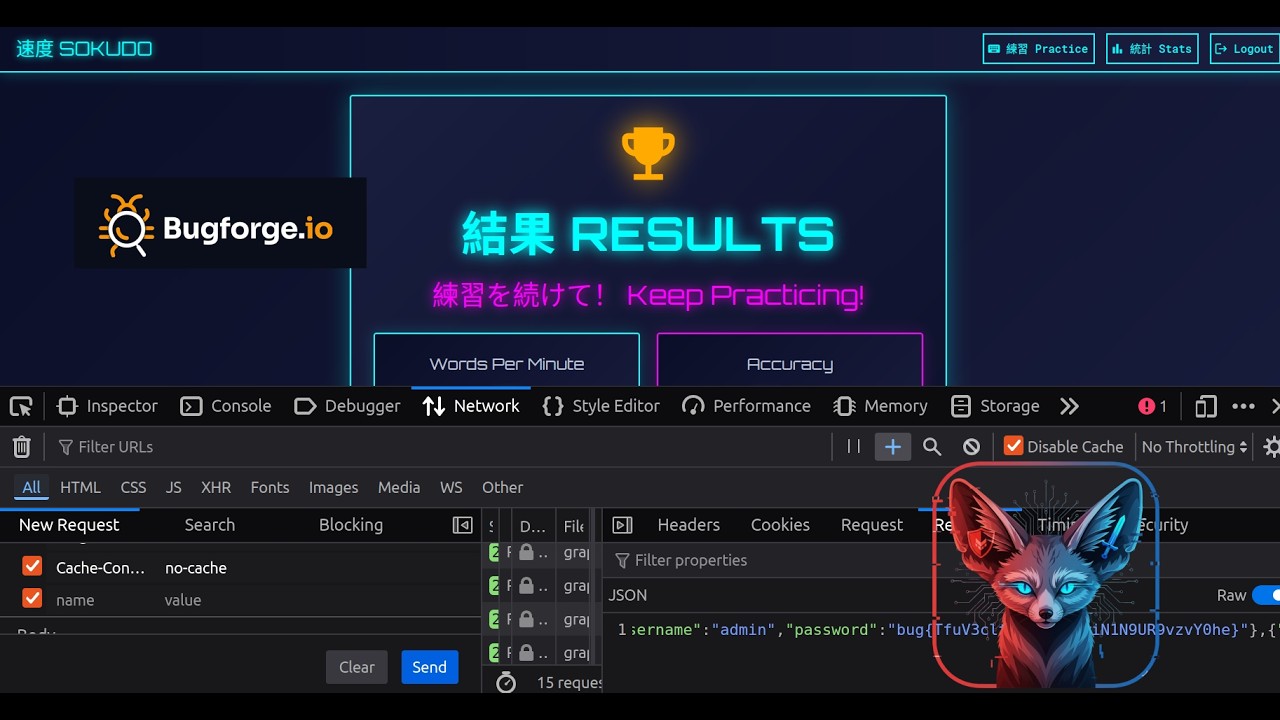
Task: Uncheck the Disable Cache checkbox
Action: click(1014, 446)
